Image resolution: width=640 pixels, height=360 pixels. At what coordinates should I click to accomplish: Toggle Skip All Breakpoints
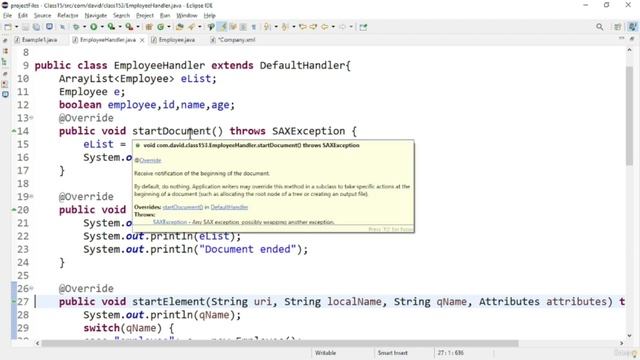62,27
